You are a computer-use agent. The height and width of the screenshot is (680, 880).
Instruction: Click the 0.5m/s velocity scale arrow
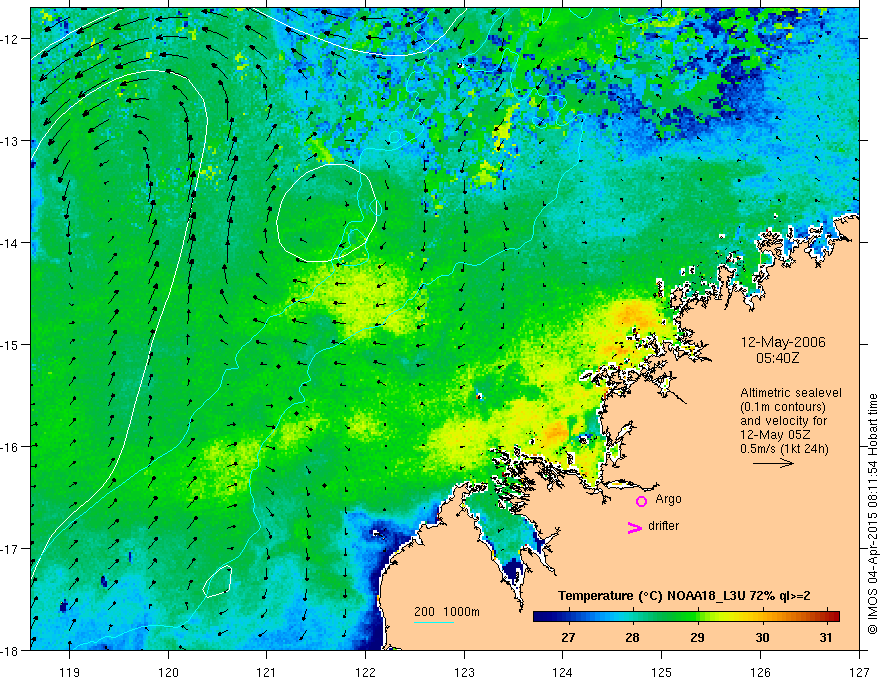point(773,463)
